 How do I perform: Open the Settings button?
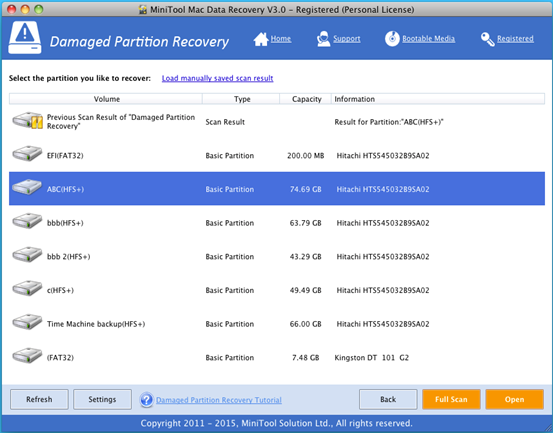pyautogui.click(x=102, y=400)
